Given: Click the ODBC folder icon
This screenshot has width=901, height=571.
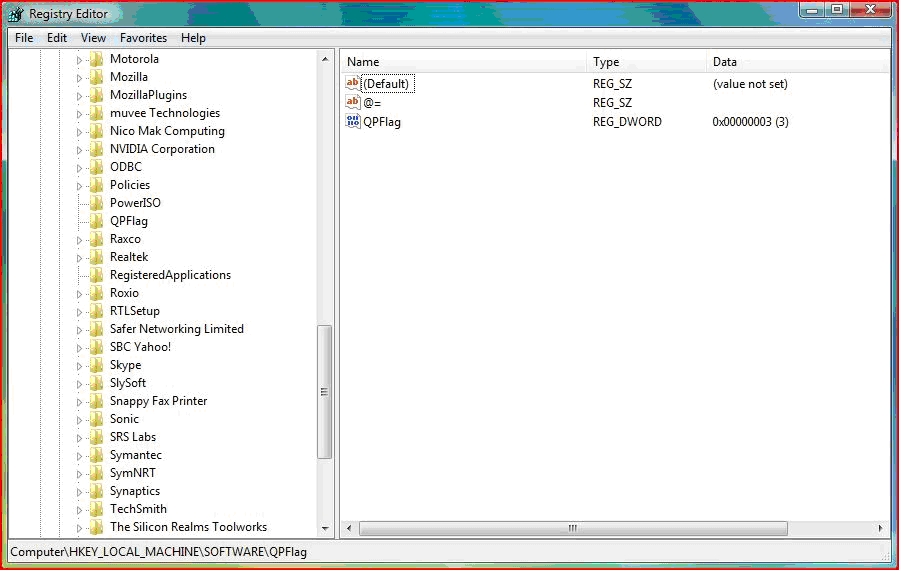Looking at the screenshot, I should [x=97, y=167].
